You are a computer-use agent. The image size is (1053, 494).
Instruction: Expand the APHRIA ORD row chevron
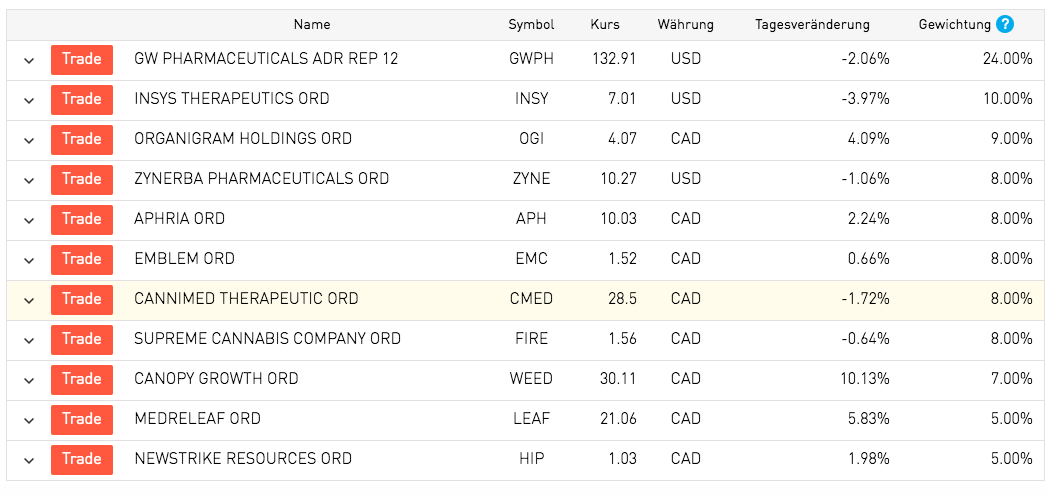tap(29, 220)
